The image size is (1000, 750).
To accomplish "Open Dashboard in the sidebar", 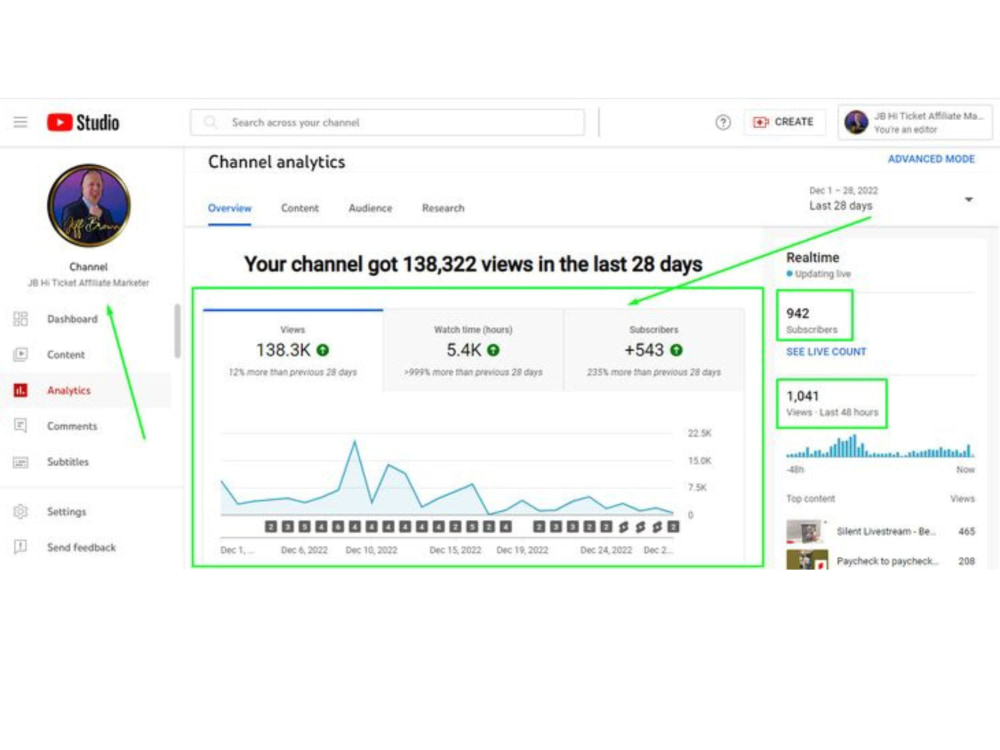I will coord(72,319).
